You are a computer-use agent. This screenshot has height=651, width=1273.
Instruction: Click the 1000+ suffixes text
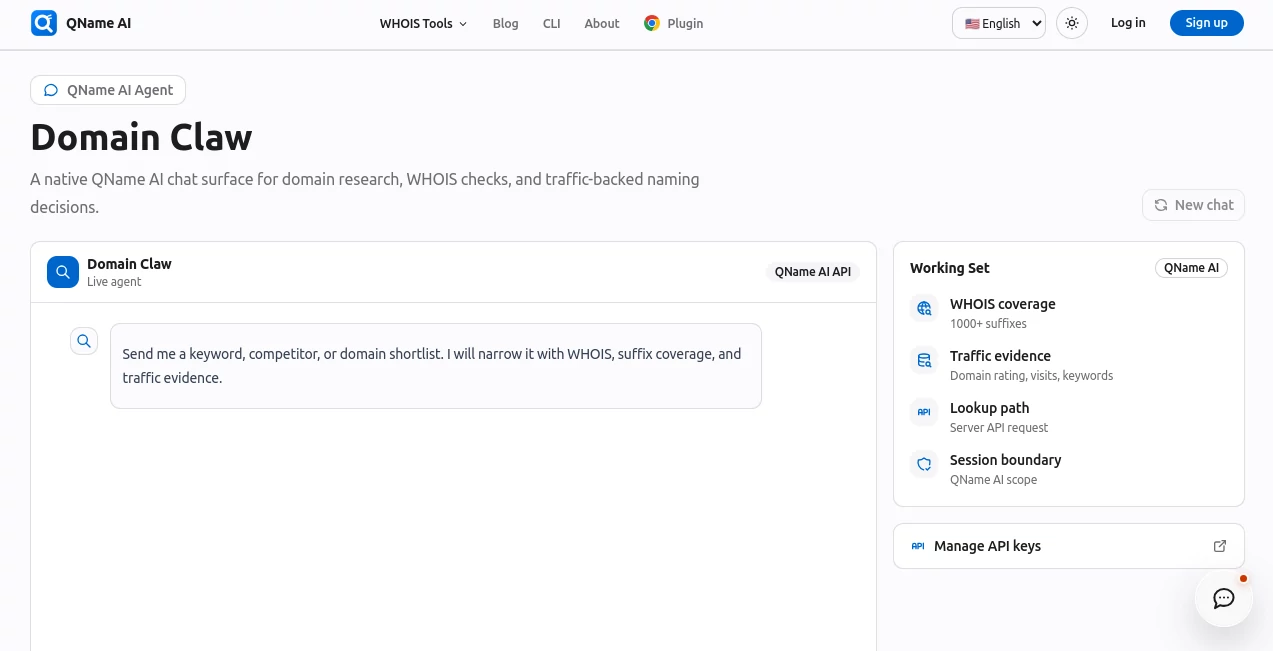tap(988, 324)
